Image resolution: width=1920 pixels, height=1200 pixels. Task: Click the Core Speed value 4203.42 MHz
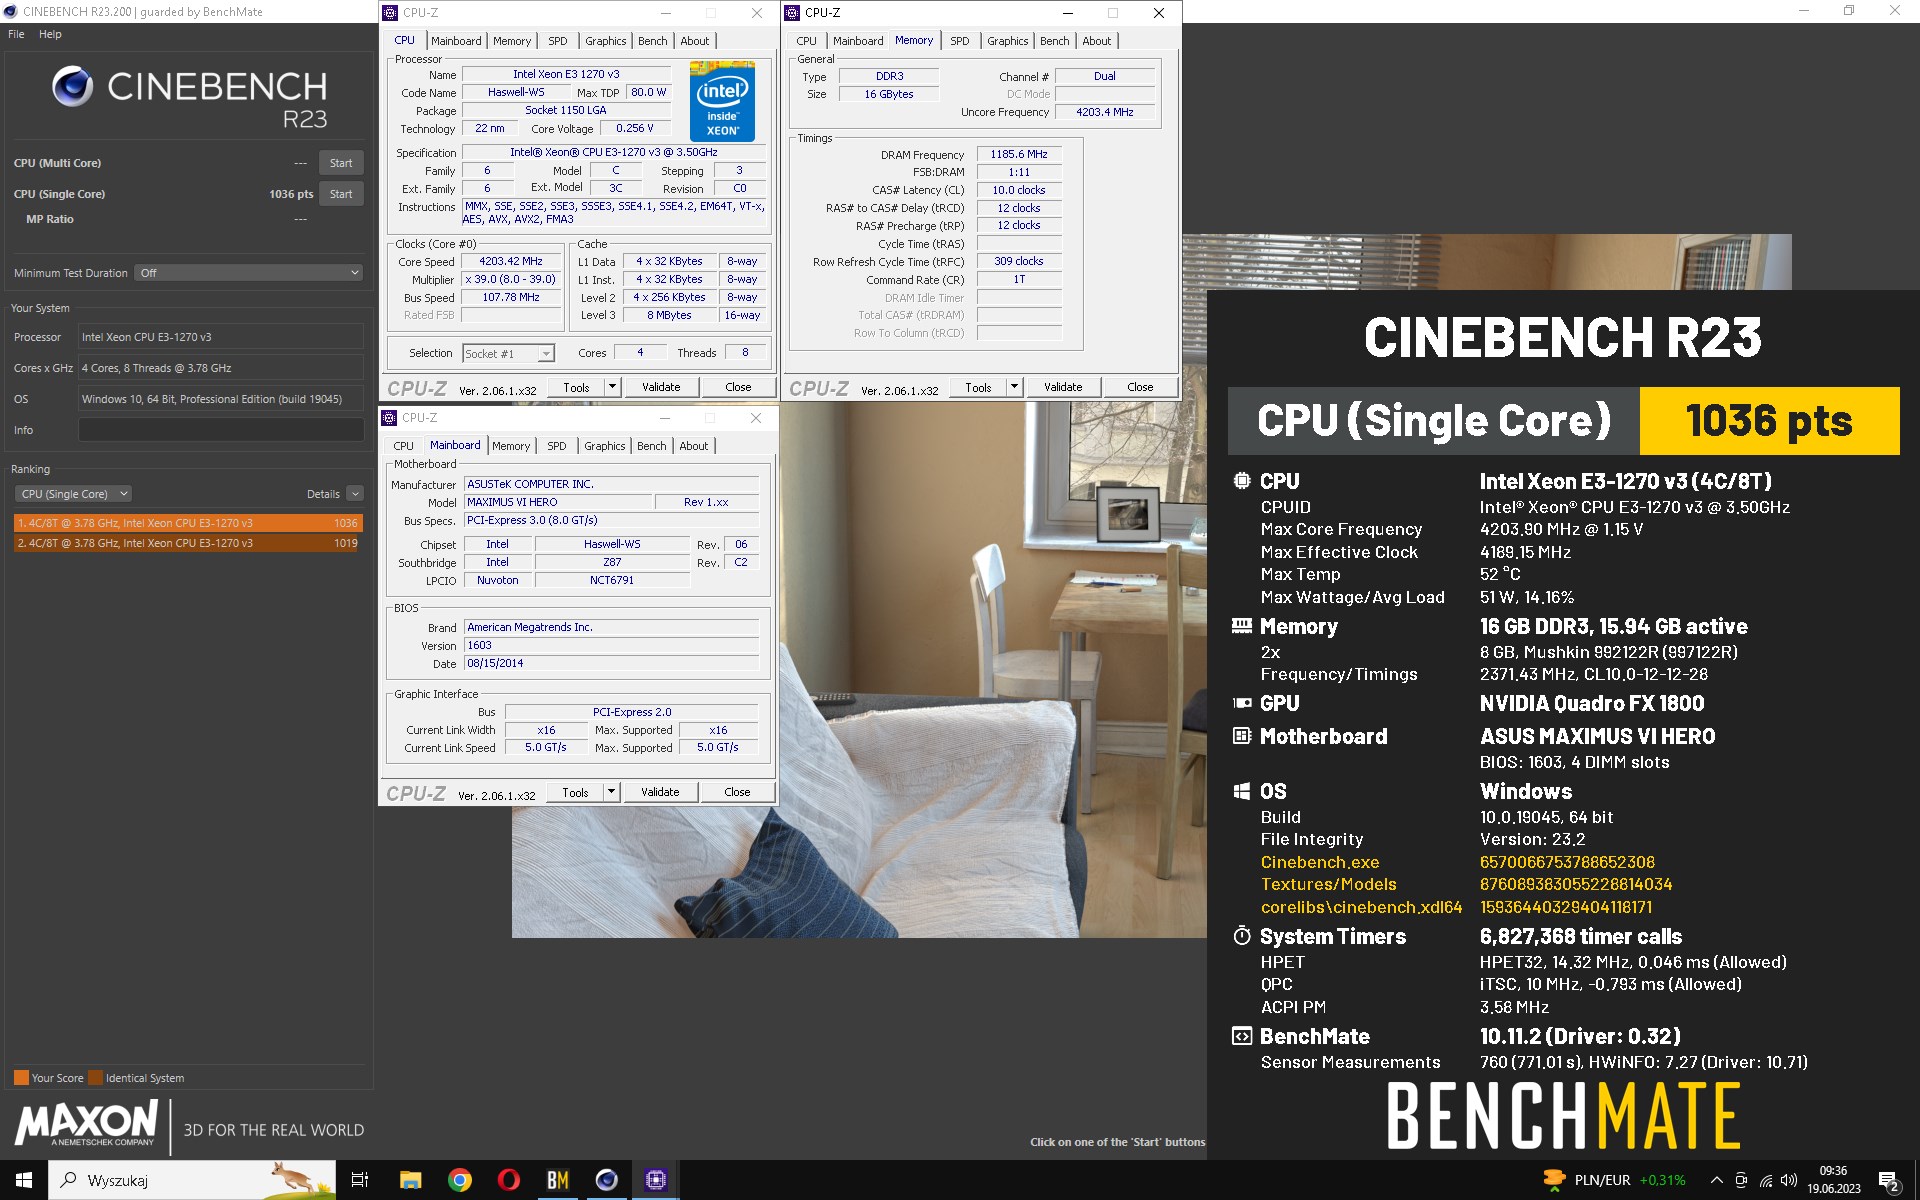[x=511, y=262]
